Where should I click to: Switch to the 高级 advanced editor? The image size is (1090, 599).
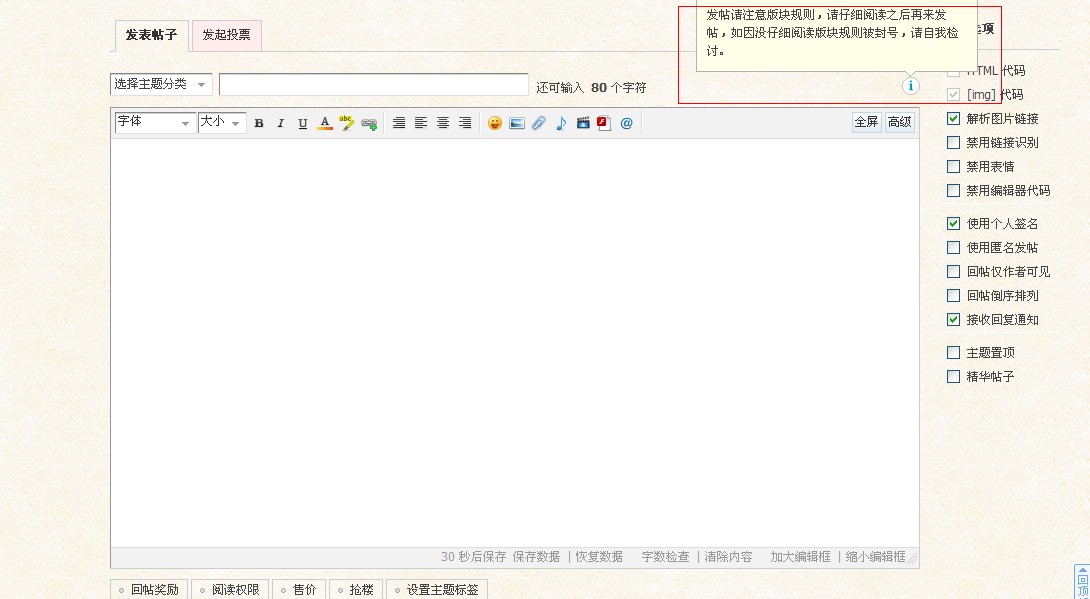tap(900, 122)
